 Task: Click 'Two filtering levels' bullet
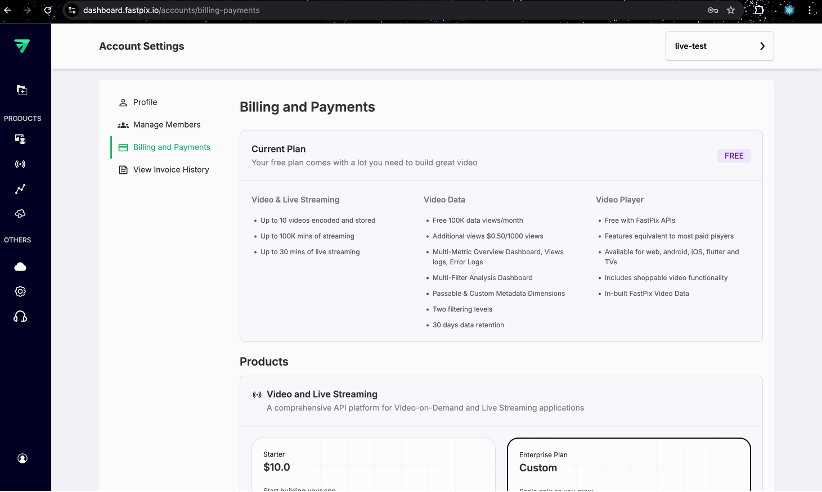[462, 309]
